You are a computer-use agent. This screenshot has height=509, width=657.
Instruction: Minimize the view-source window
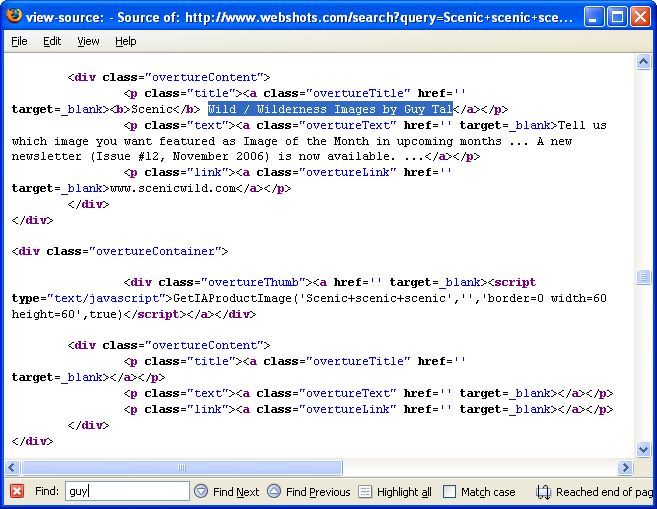594,17
